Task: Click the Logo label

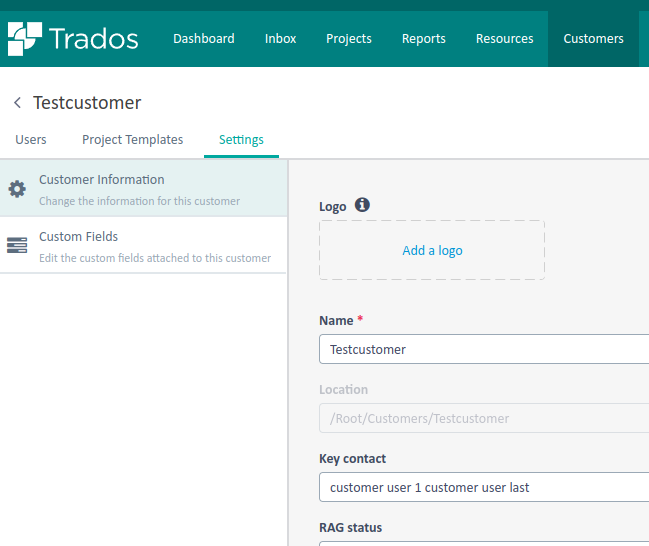Action: 332,207
